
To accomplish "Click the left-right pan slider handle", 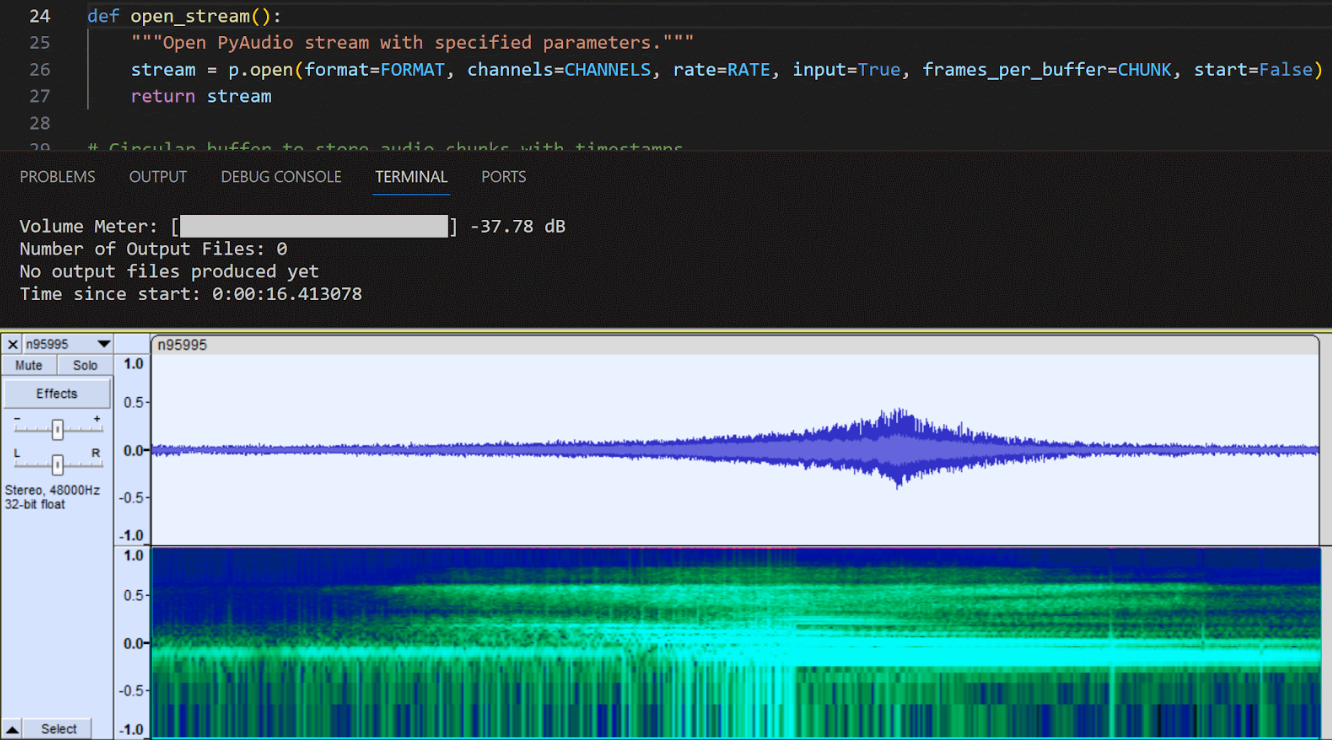I will (x=58, y=464).
